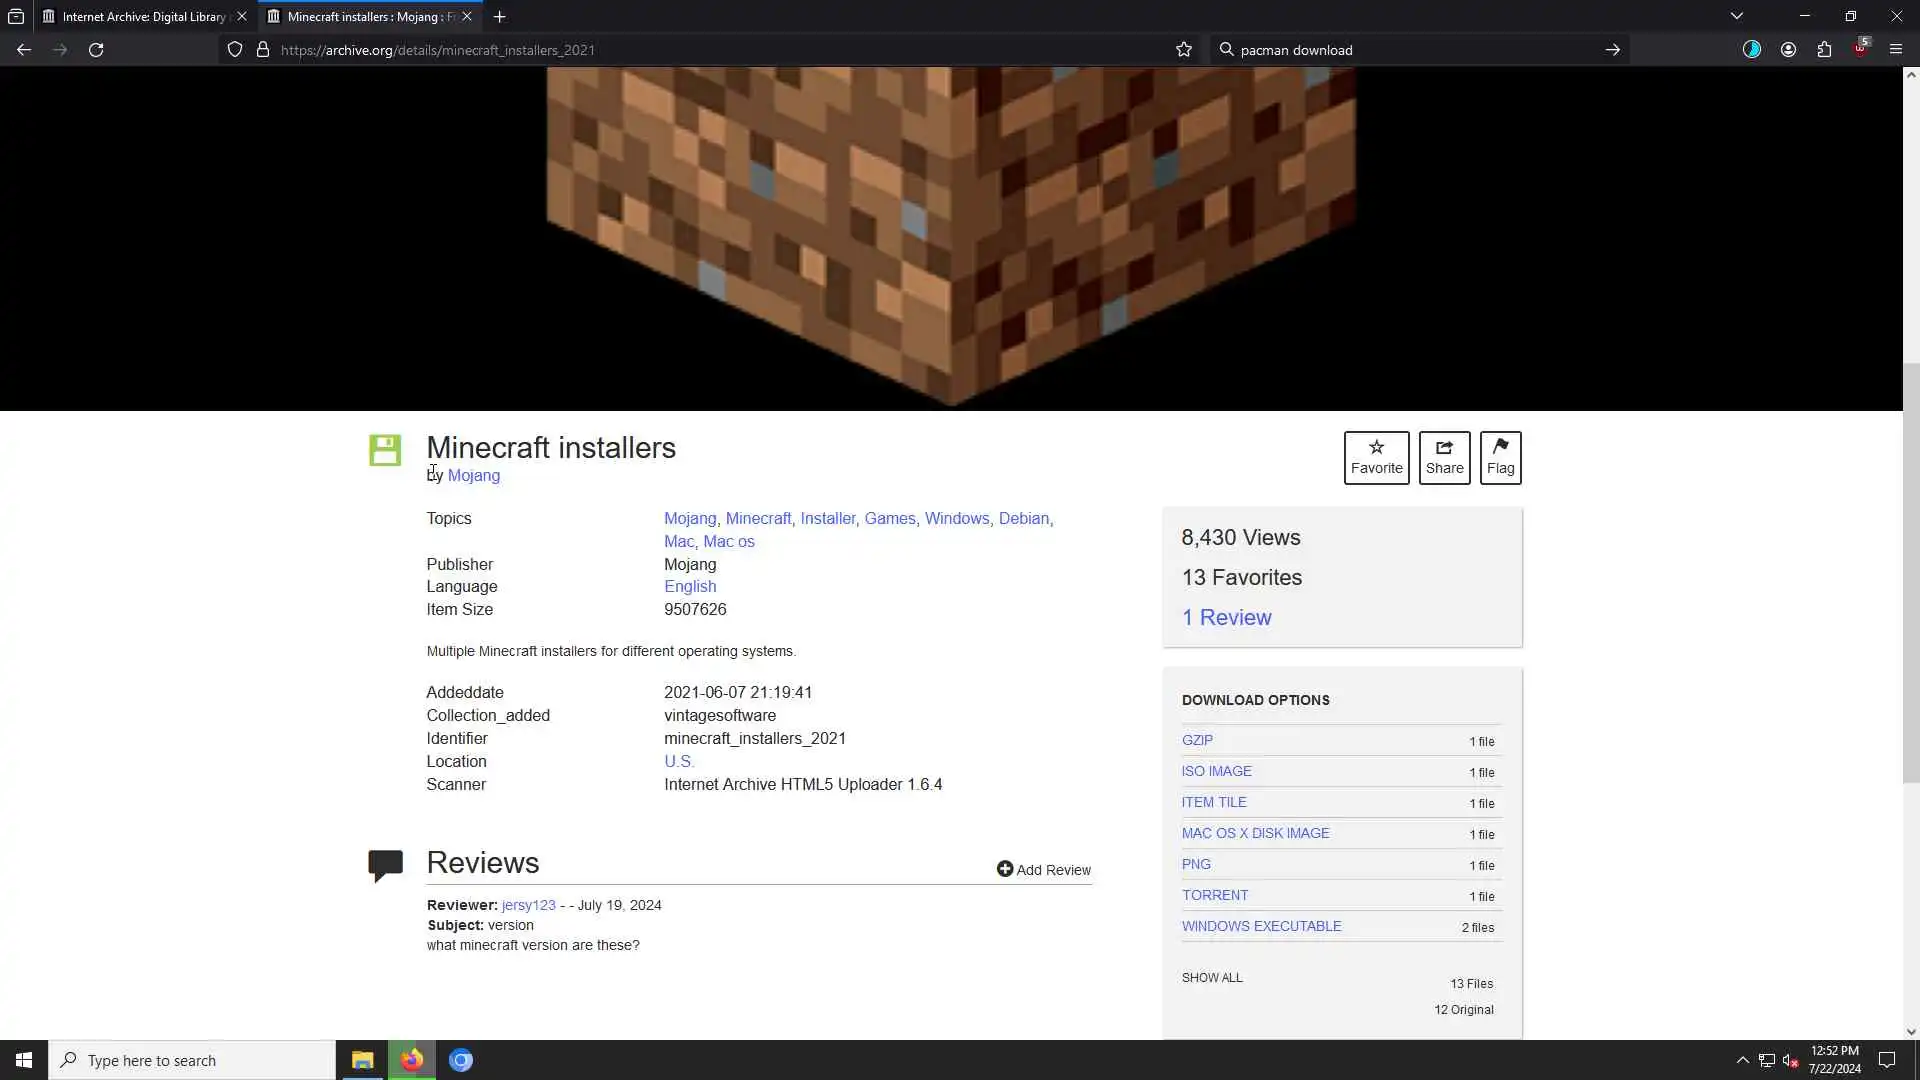Open the Mojang author link
Screen dimensions: 1920x1080
474,475
